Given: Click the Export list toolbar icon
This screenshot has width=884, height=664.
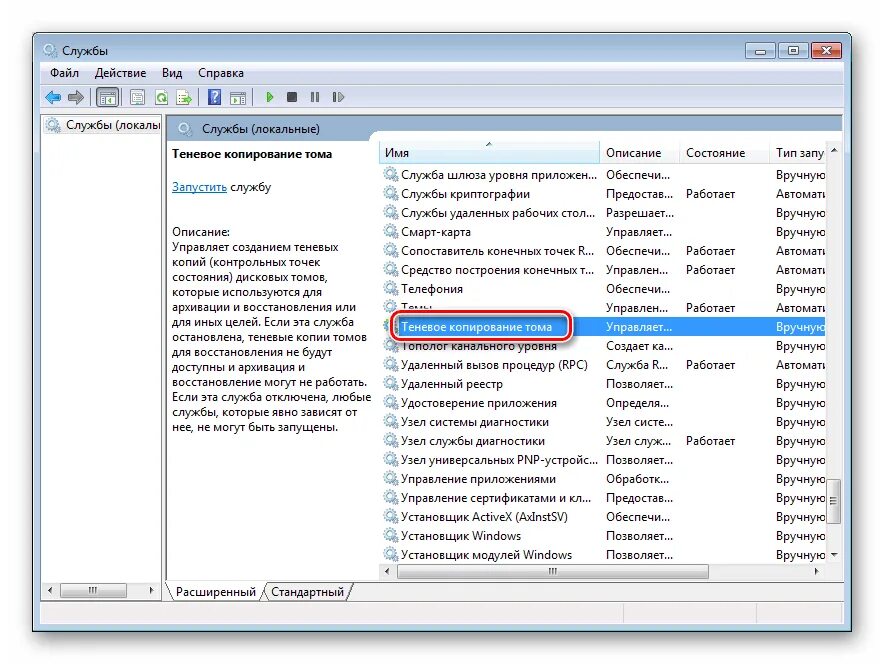Looking at the screenshot, I should (184, 98).
